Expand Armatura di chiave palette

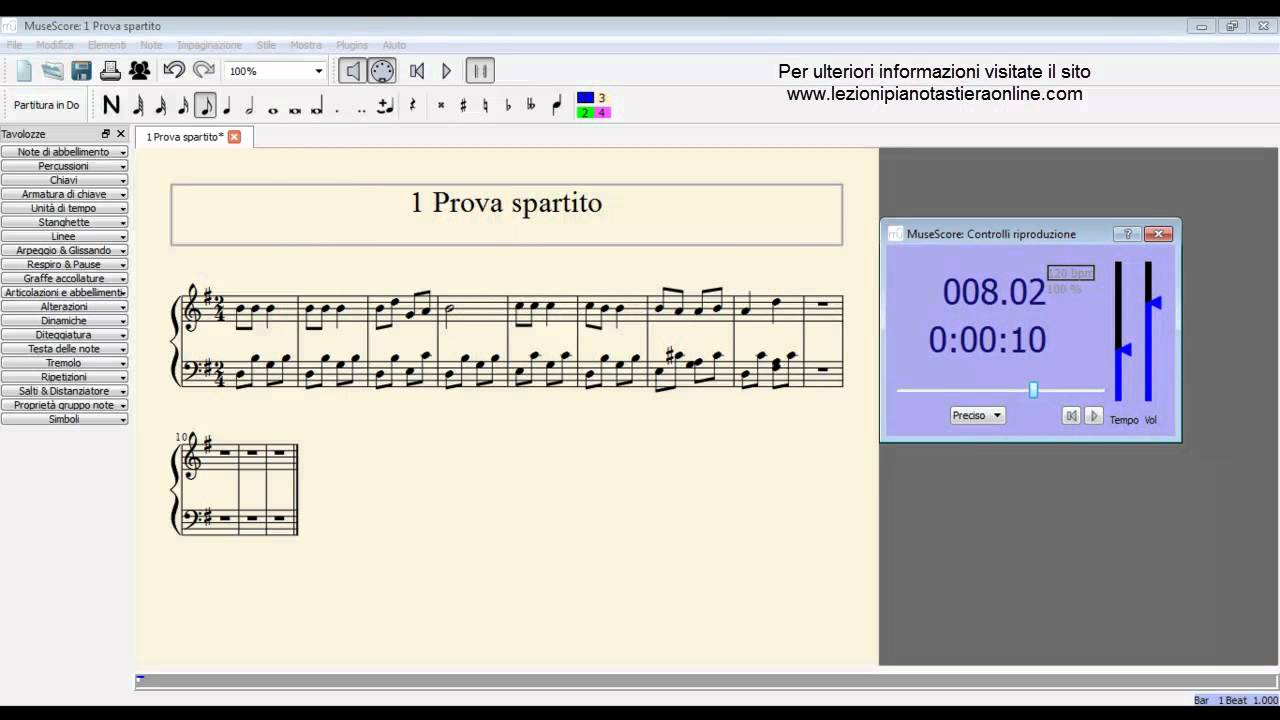click(x=64, y=194)
